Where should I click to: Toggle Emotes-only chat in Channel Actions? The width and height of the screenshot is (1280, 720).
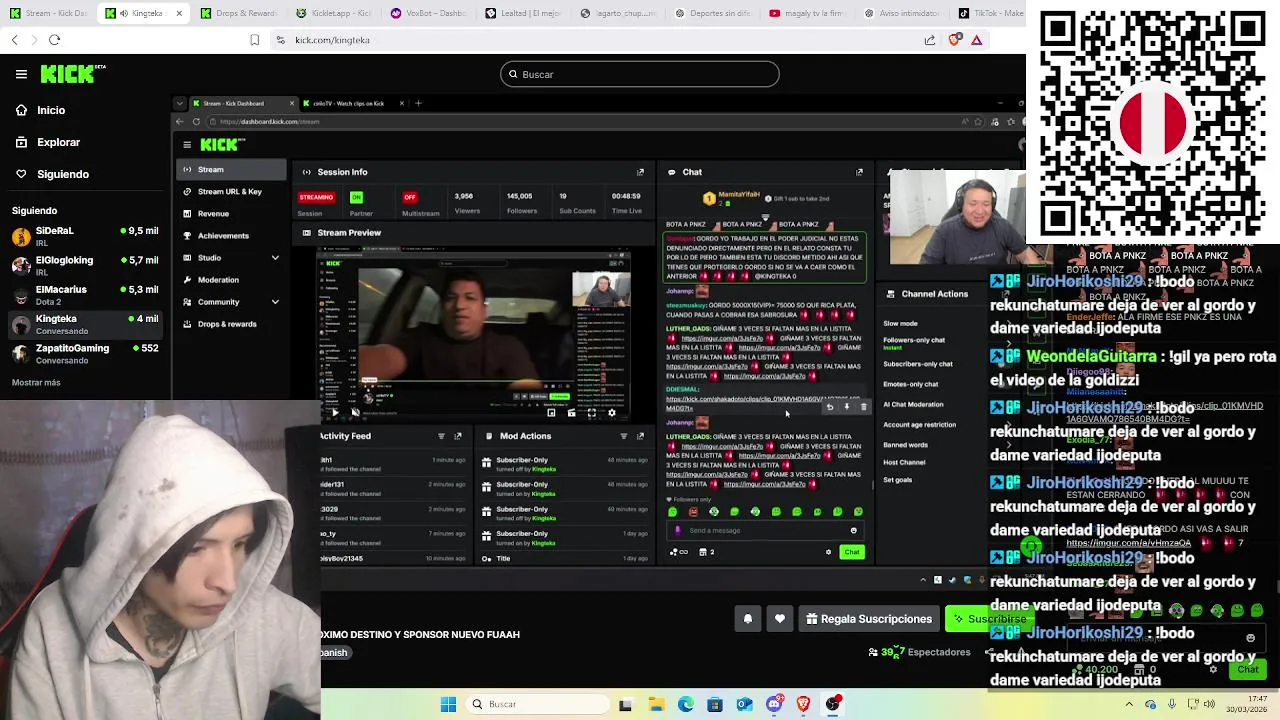[910, 384]
